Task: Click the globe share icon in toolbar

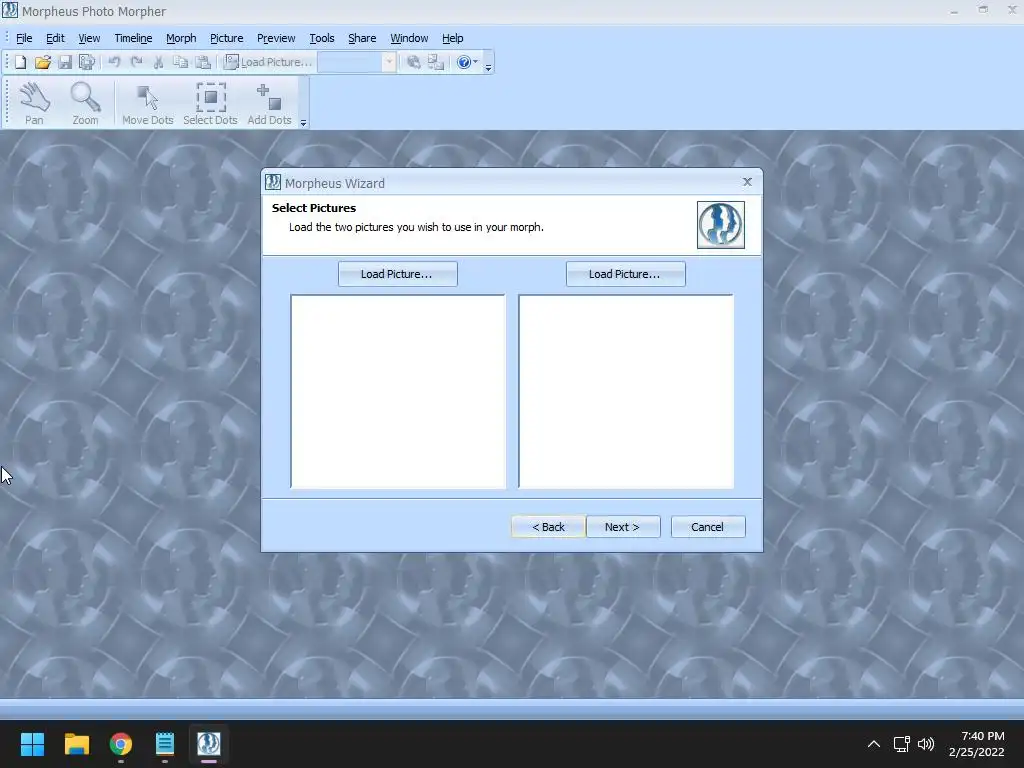Action: click(x=413, y=62)
